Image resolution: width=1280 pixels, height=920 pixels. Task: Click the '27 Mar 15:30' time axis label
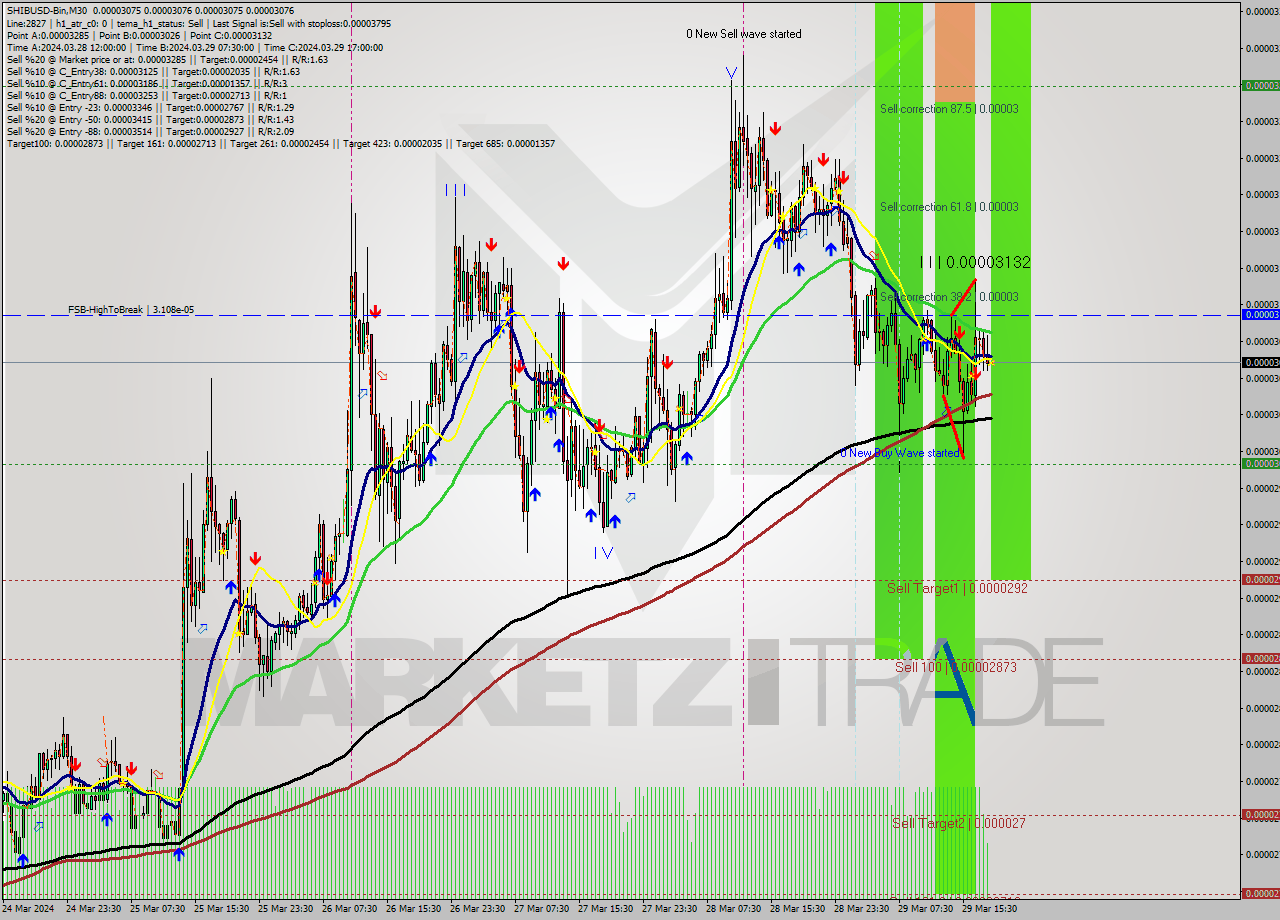(606, 909)
